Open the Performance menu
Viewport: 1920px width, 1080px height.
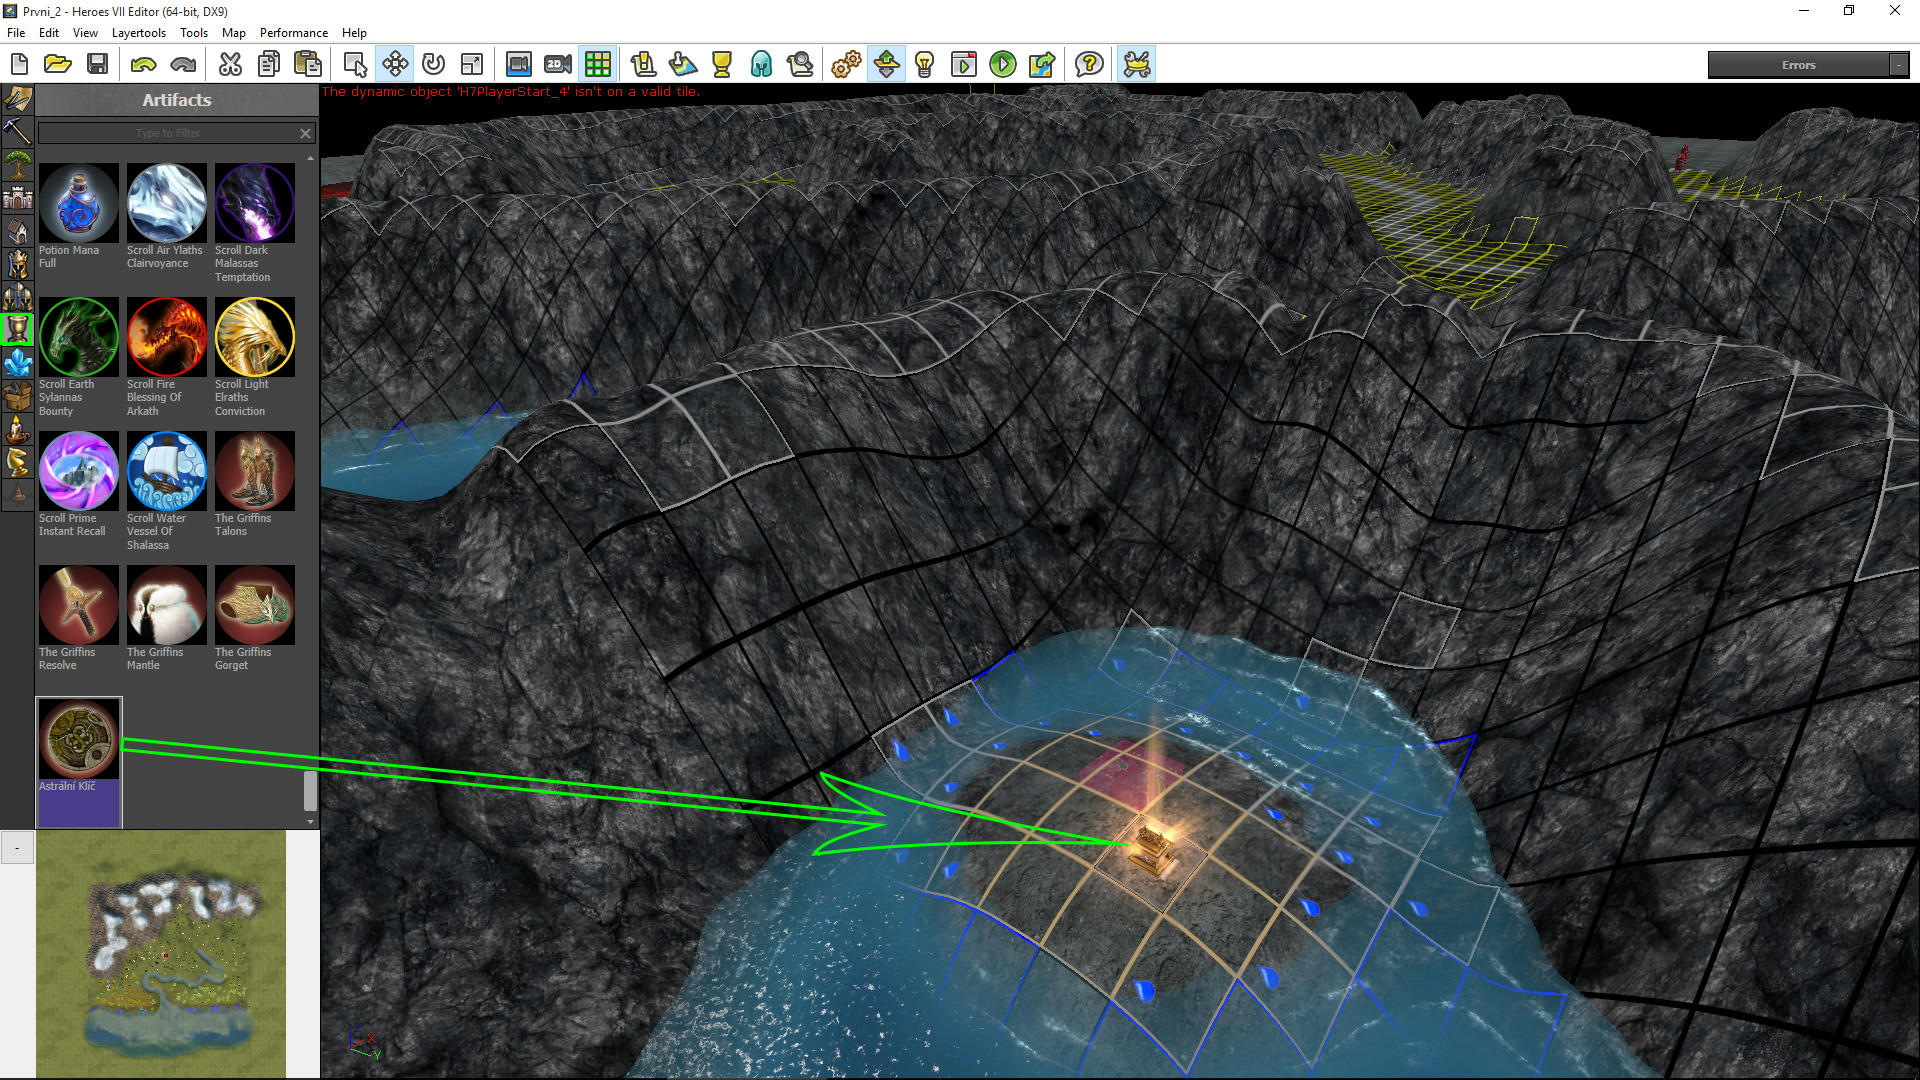[x=293, y=33]
